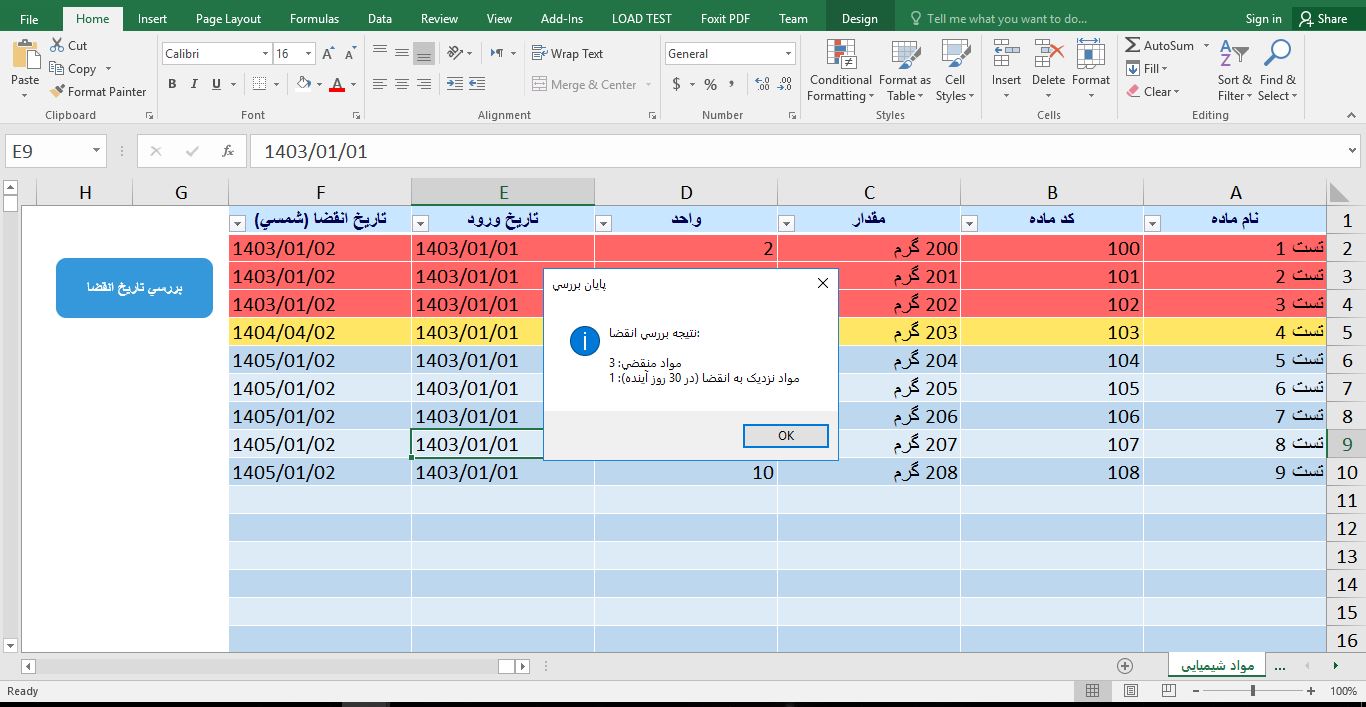This screenshot has width=1366, height=707.
Task: Open the Clear eraser menu
Action: (1153, 91)
